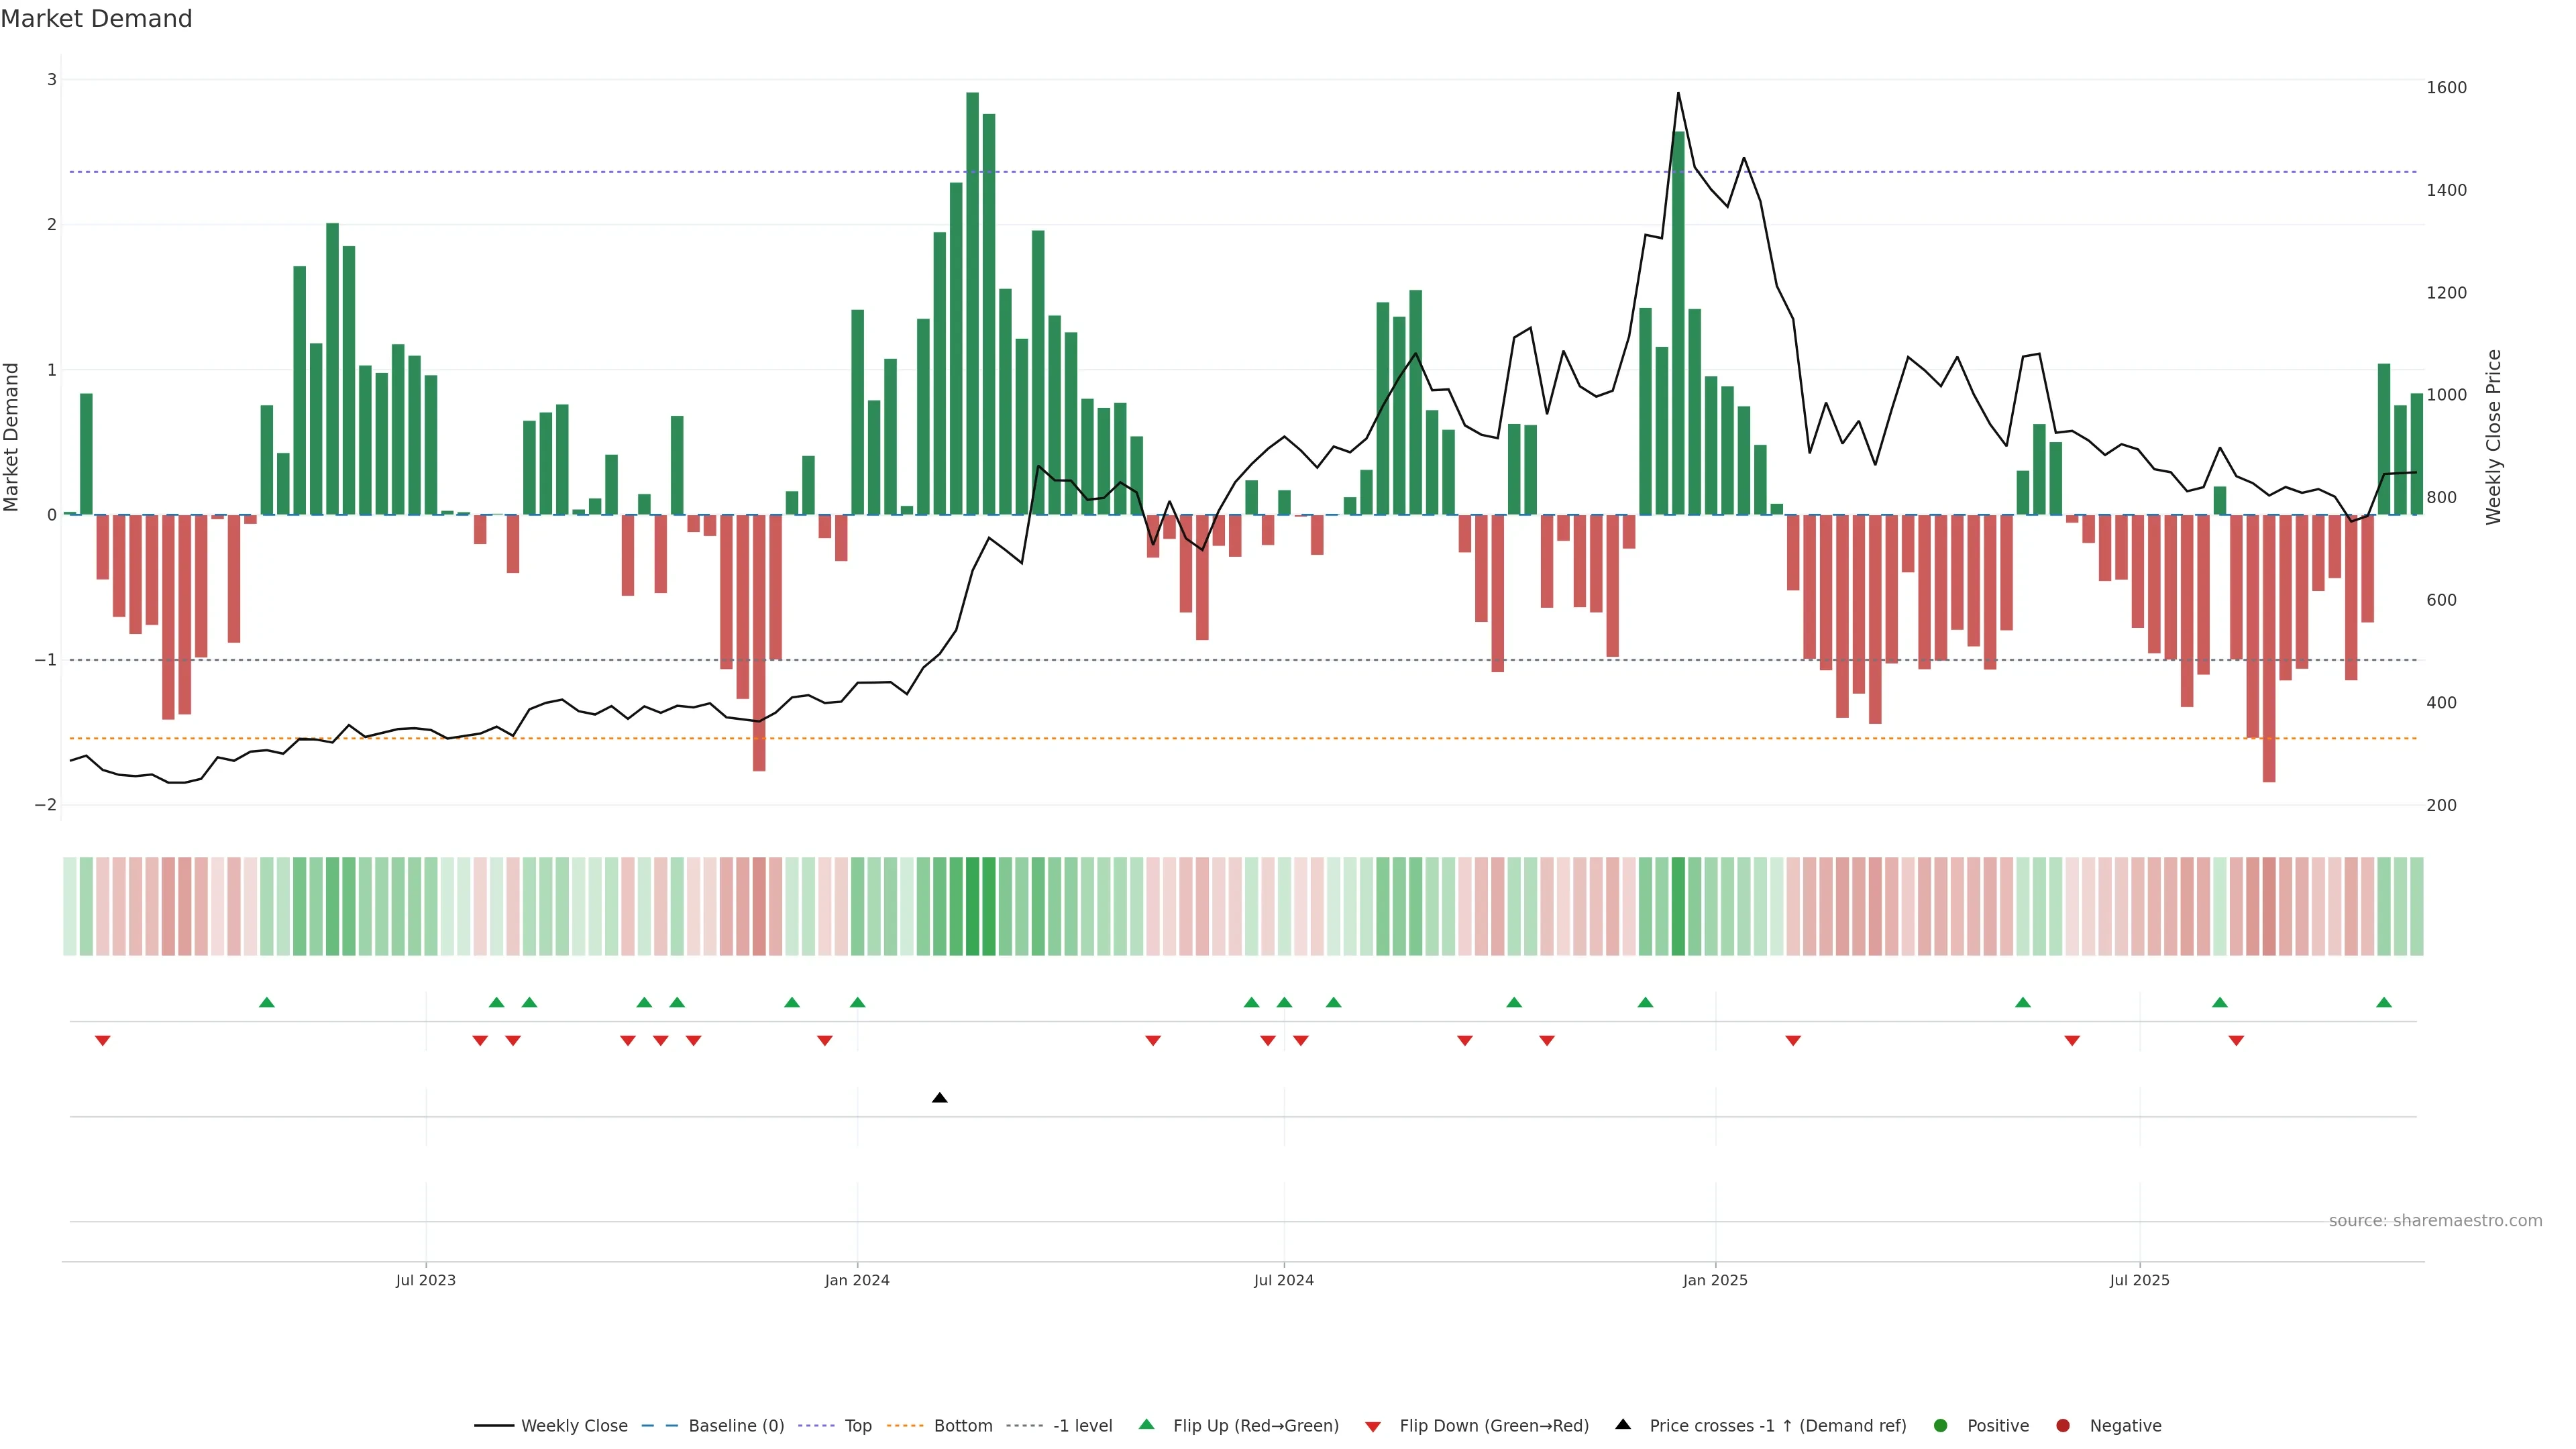Click the green Positive circle legend icon
This screenshot has height=1449, width=2576.
[x=1940, y=1425]
